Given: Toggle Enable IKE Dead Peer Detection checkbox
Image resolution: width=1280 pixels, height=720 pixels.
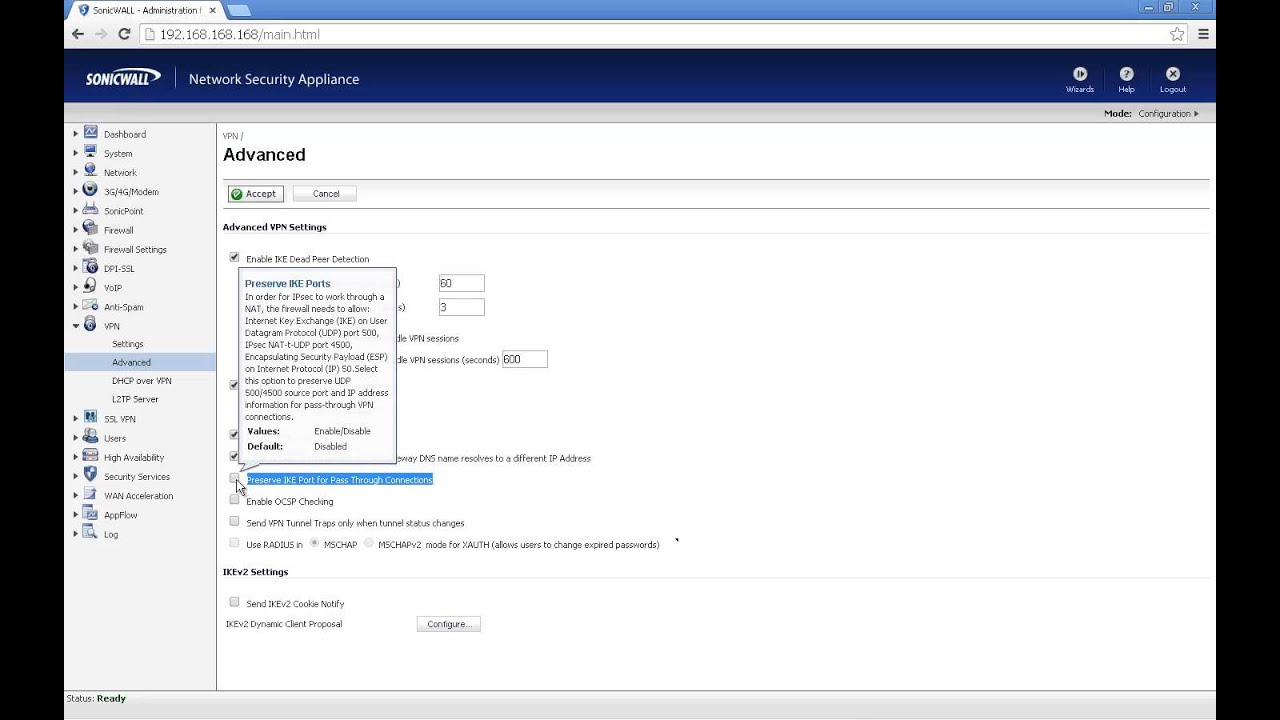Looking at the screenshot, I should pyautogui.click(x=234, y=258).
